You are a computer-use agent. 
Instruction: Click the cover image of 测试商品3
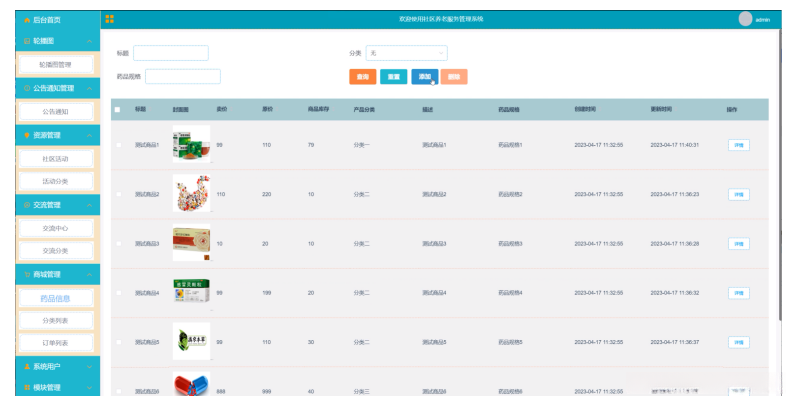coord(192,243)
